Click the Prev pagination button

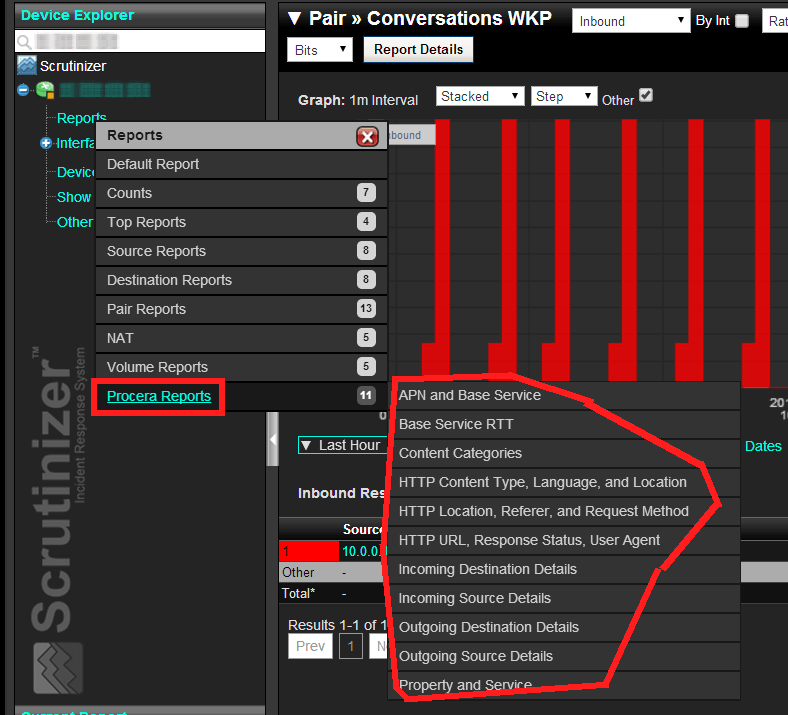tap(311, 646)
